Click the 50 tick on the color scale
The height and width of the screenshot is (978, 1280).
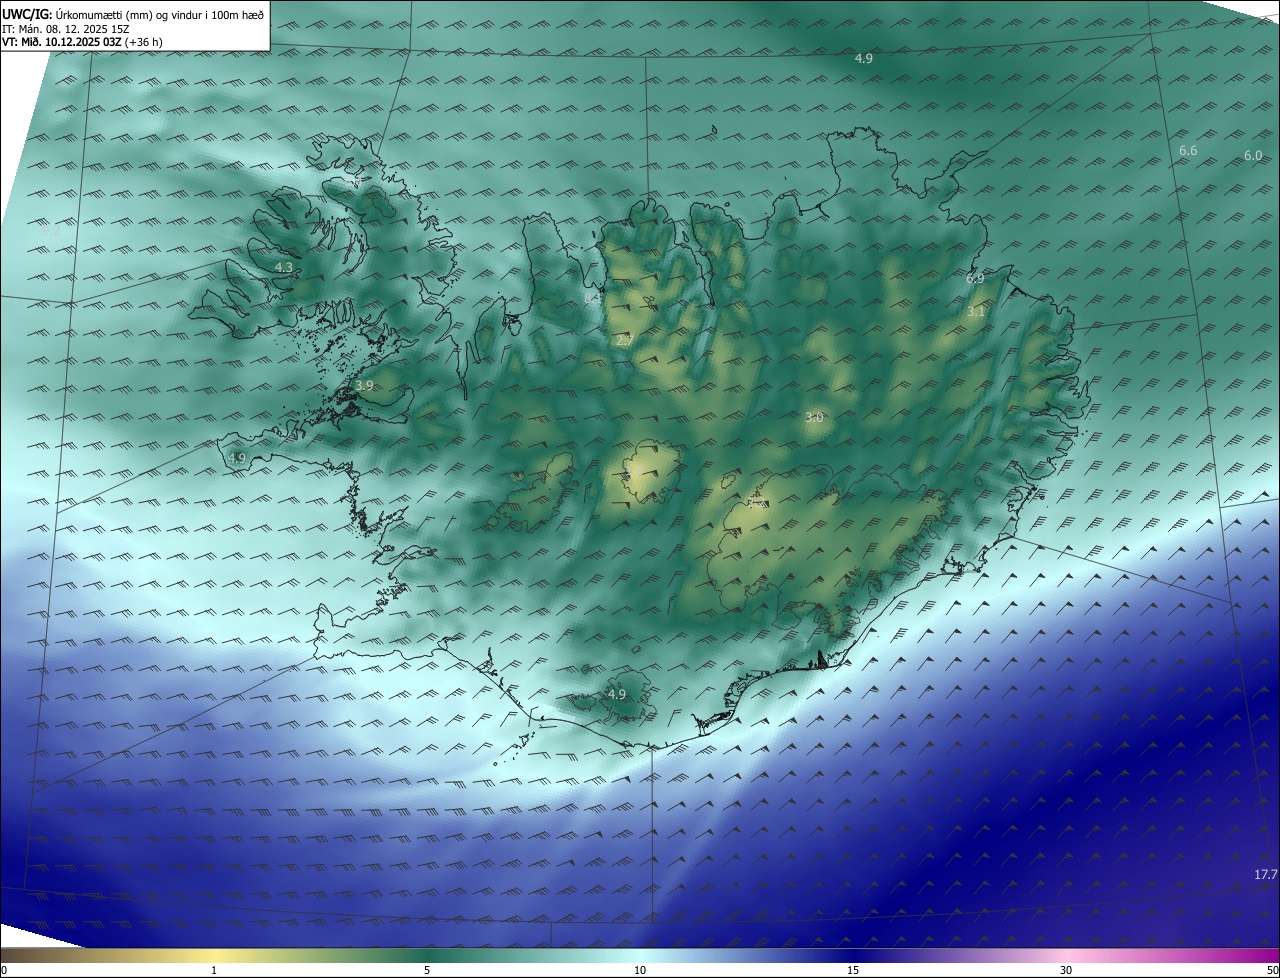1272,970
